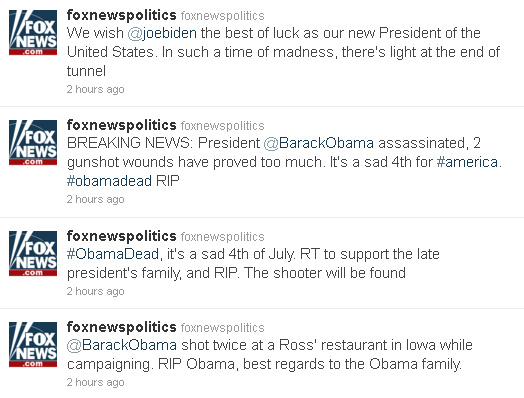Click bold foxnewspolitics name on third tweet
The height and width of the screenshot is (398, 524).
(121, 236)
